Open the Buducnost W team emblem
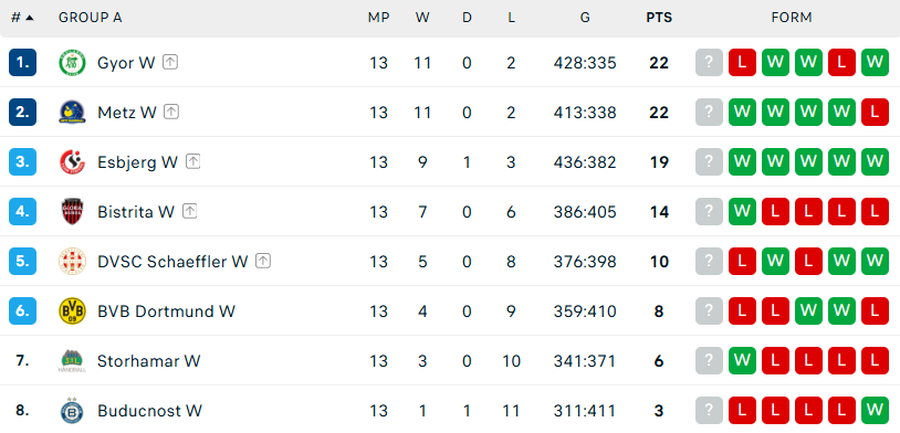The height and width of the screenshot is (433, 900). pyautogui.click(x=73, y=410)
